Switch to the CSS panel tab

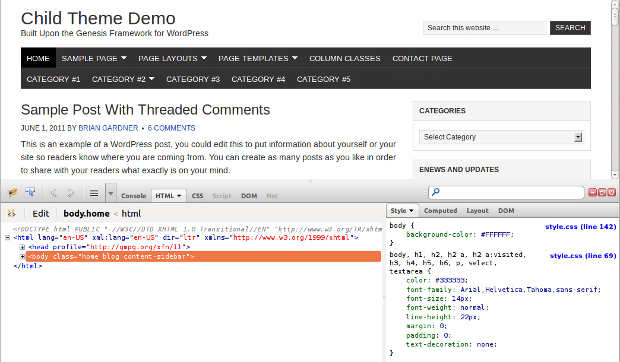(x=197, y=196)
